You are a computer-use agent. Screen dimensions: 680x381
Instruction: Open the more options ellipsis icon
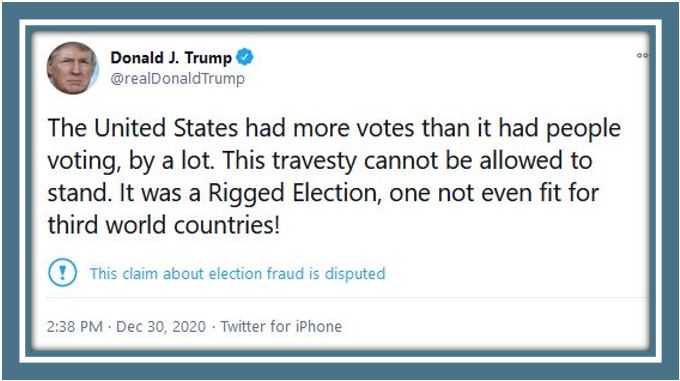click(642, 55)
